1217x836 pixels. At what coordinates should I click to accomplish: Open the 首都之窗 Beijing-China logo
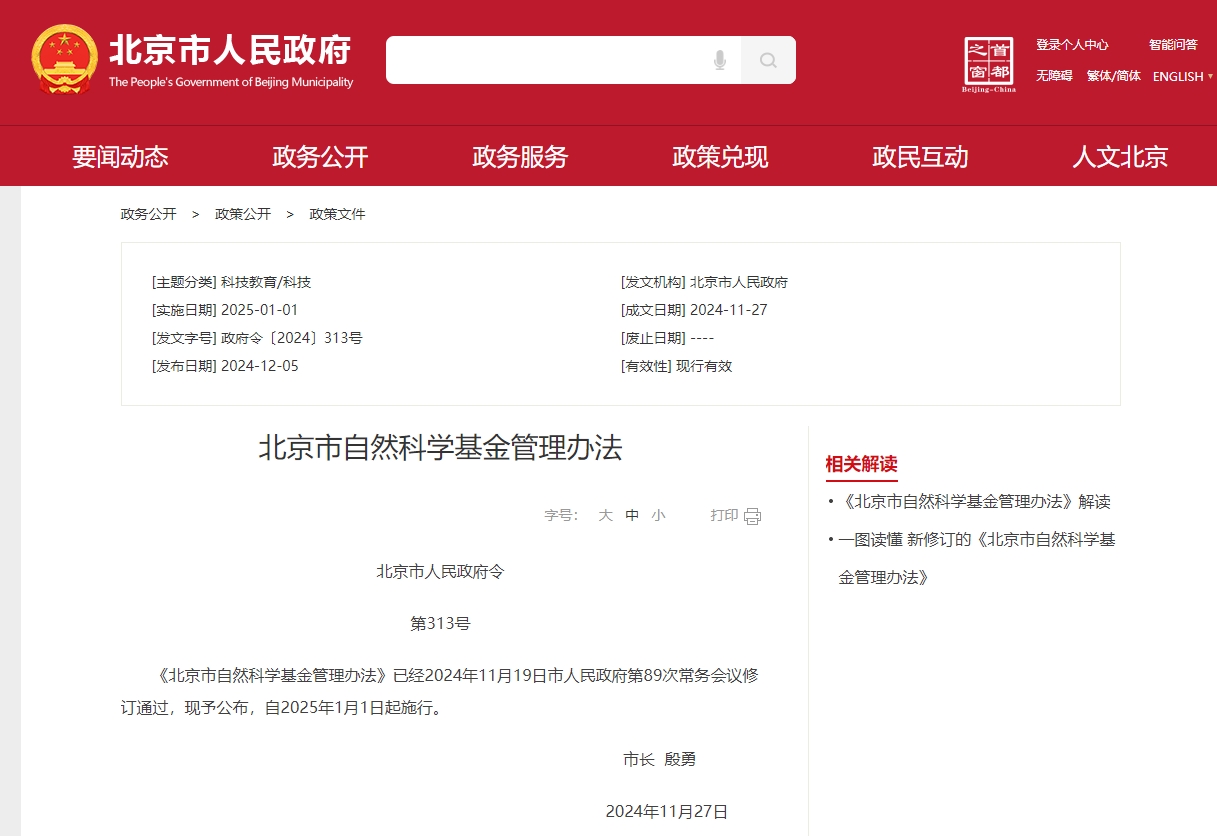point(989,64)
